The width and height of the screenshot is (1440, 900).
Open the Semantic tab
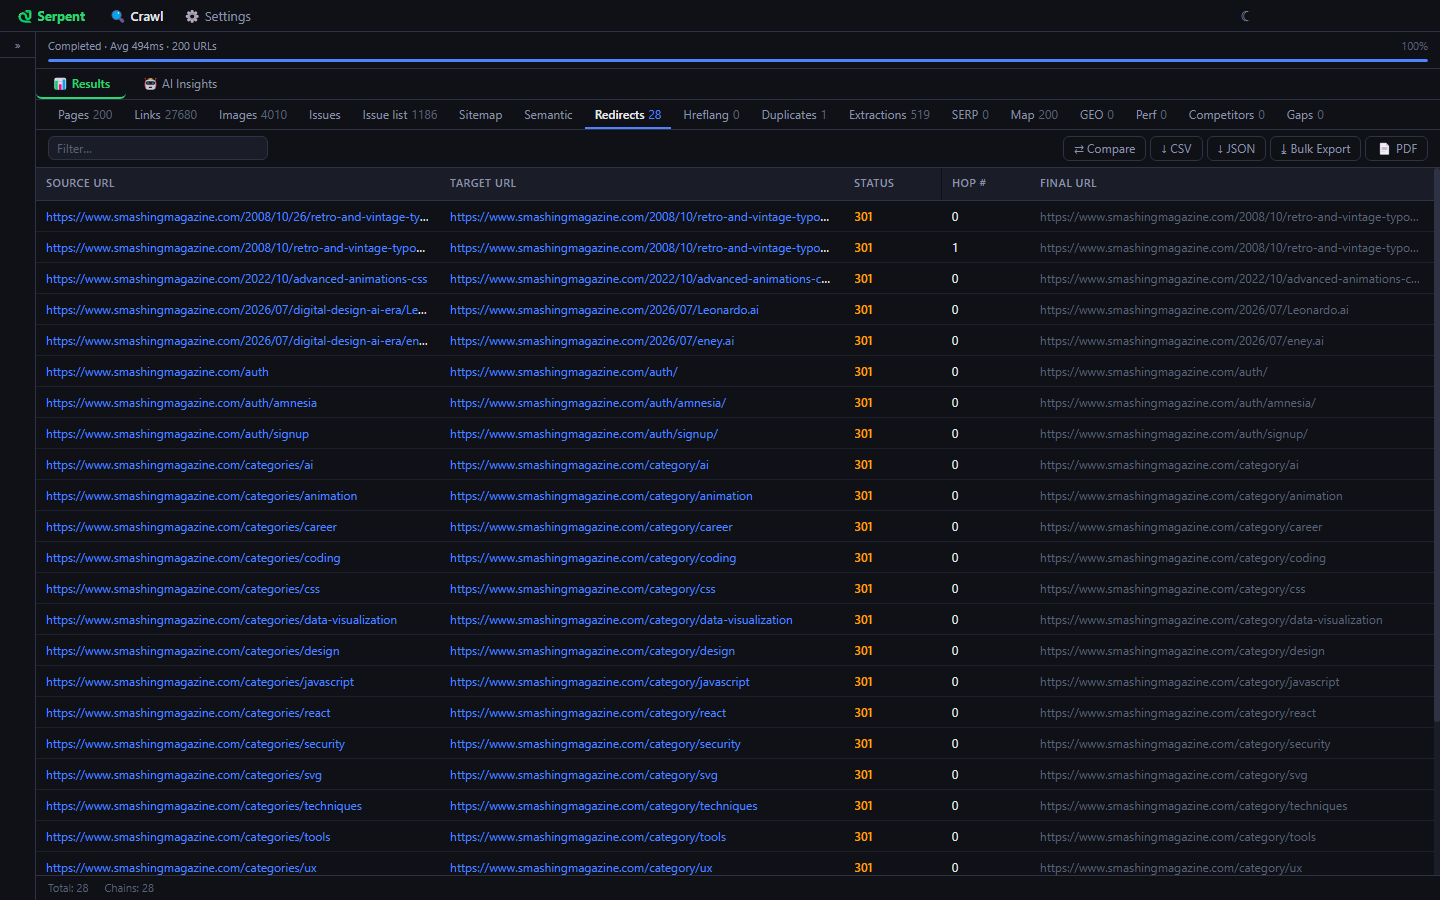(x=549, y=115)
